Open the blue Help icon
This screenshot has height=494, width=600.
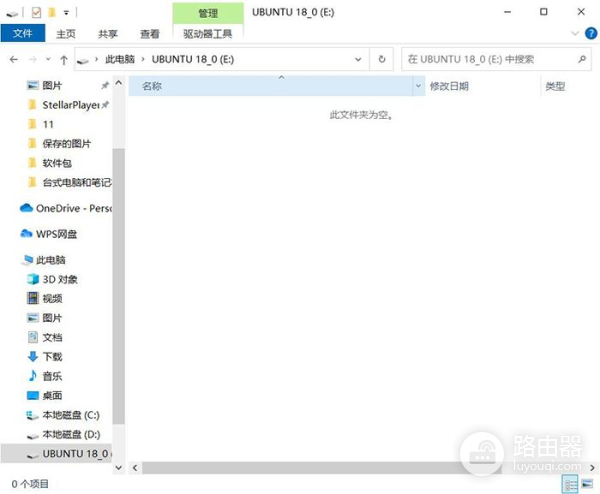(x=591, y=33)
